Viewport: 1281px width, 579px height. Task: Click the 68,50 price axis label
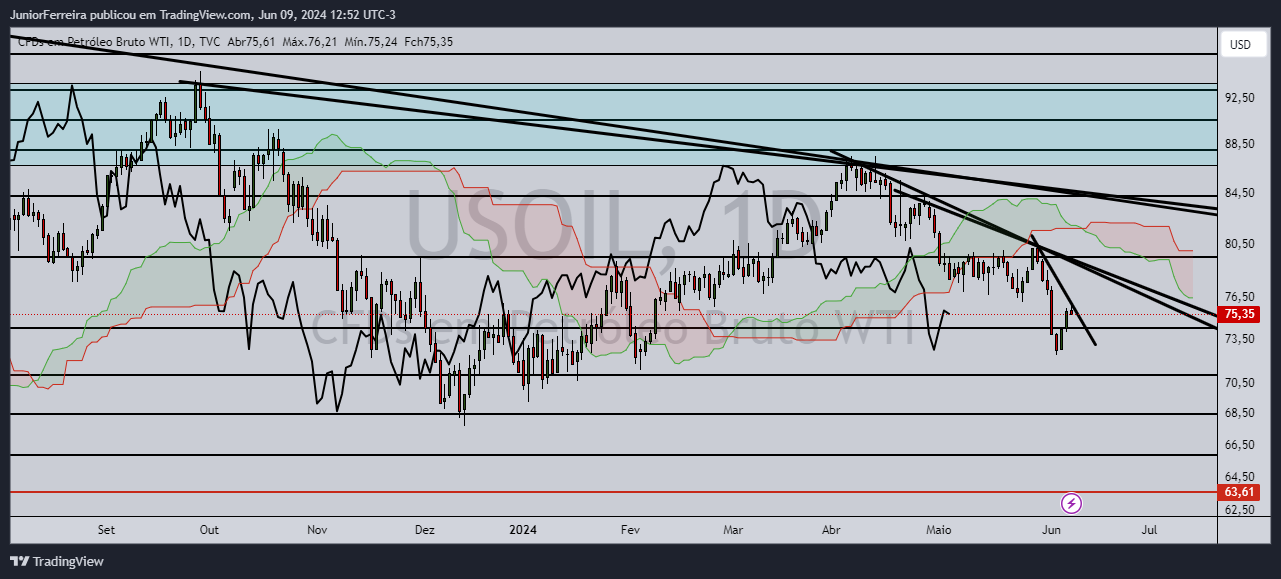pos(1240,413)
